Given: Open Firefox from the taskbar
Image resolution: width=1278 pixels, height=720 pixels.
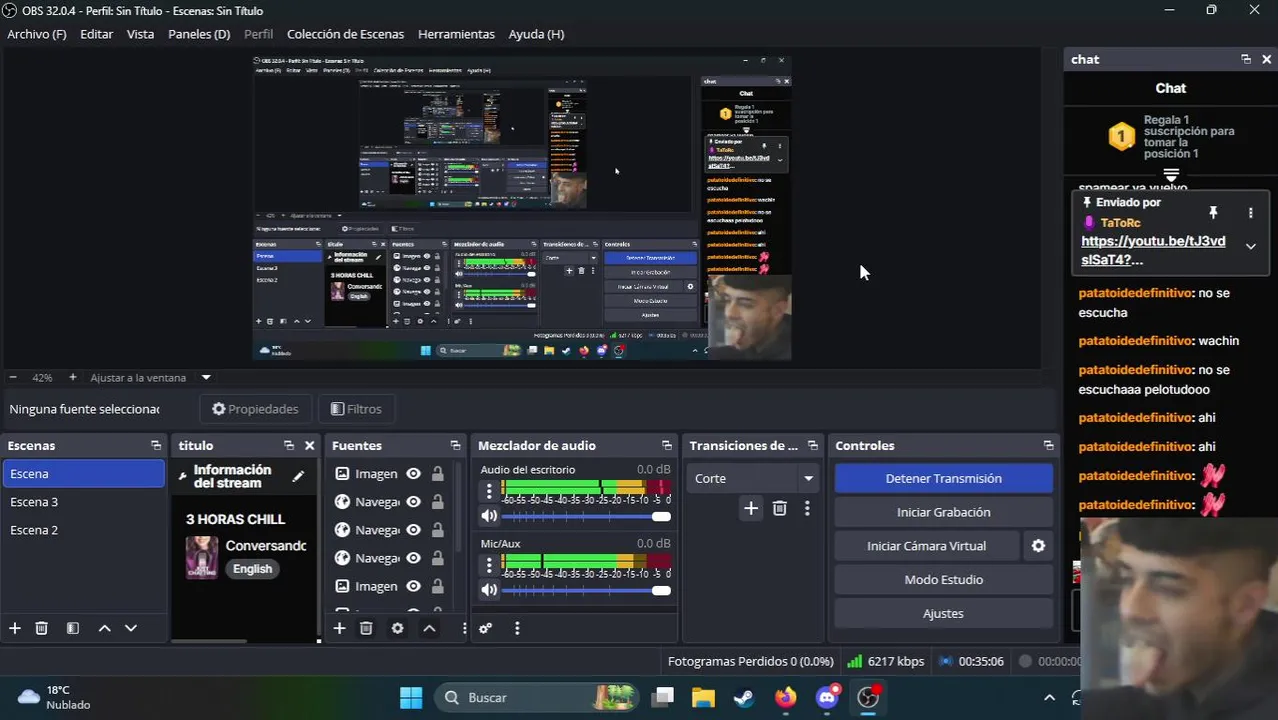Looking at the screenshot, I should [x=786, y=697].
